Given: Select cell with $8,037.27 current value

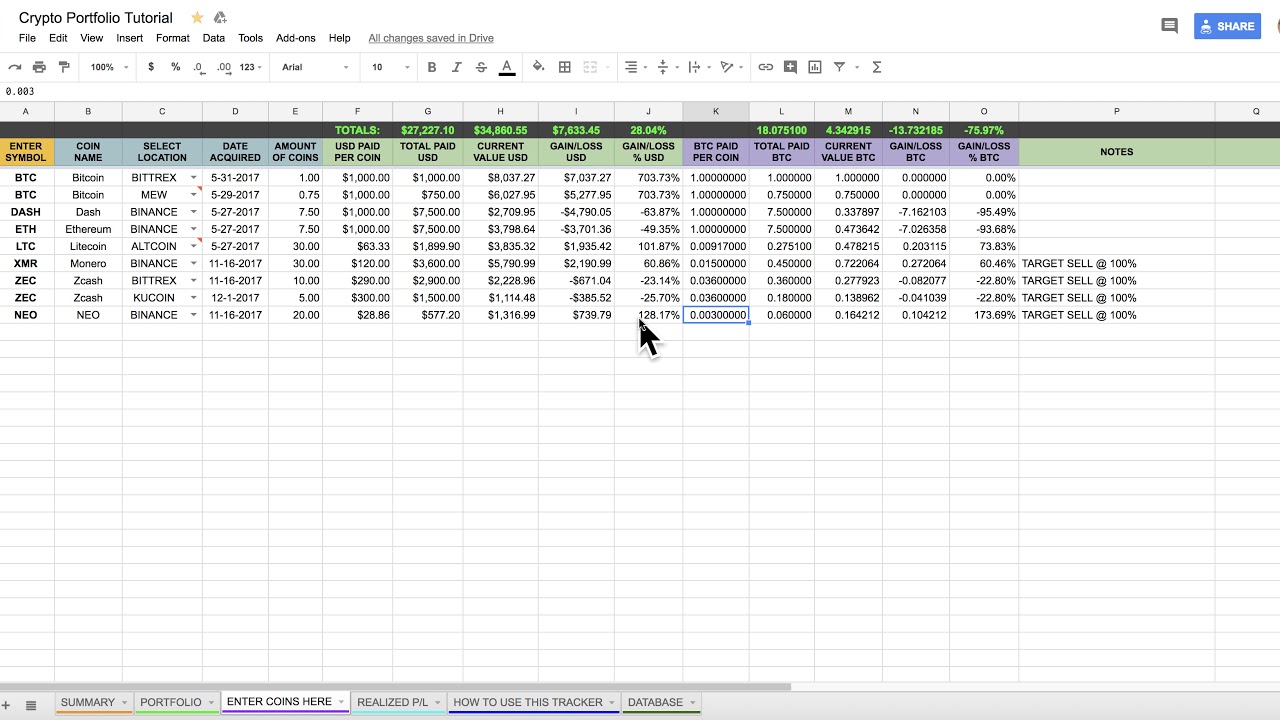Looking at the screenshot, I should point(501,178).
